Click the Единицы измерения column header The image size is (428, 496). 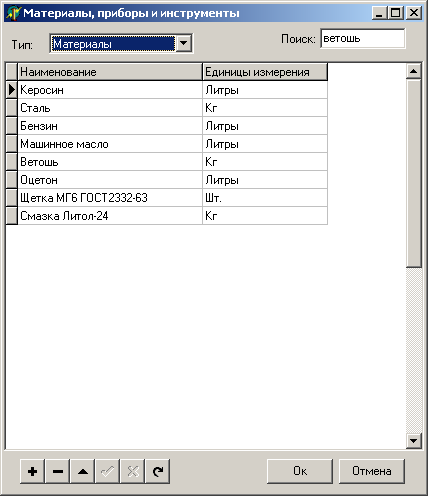pos(265,72)
